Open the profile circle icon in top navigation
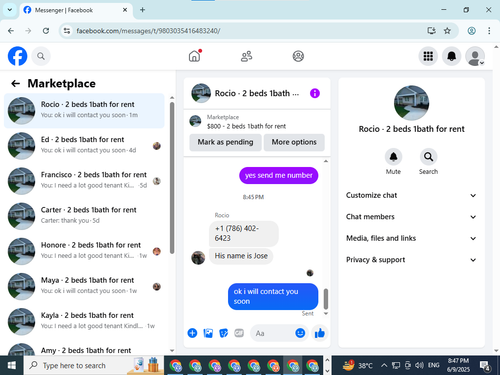Image resolution: width=500 pixels, height=375 pixels. coord(298,56)
